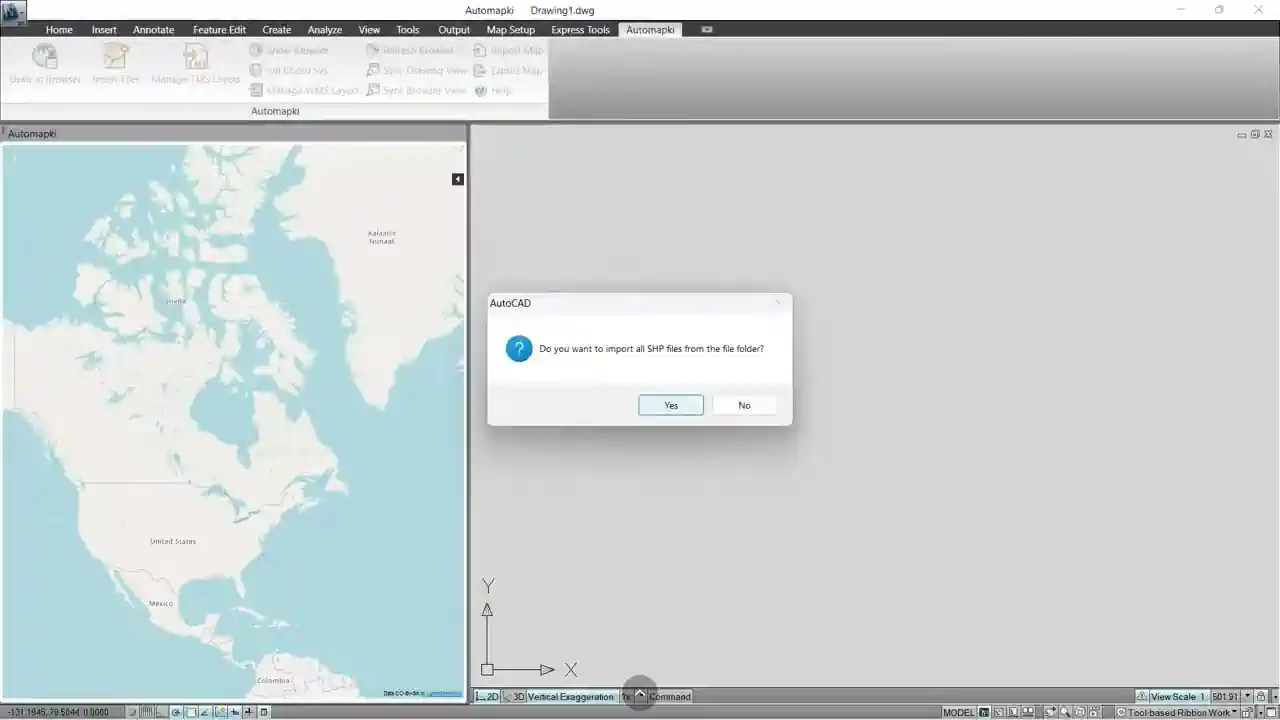Toggle grid display in status bar
The image size is (1280, 720).
coord(146,711)
